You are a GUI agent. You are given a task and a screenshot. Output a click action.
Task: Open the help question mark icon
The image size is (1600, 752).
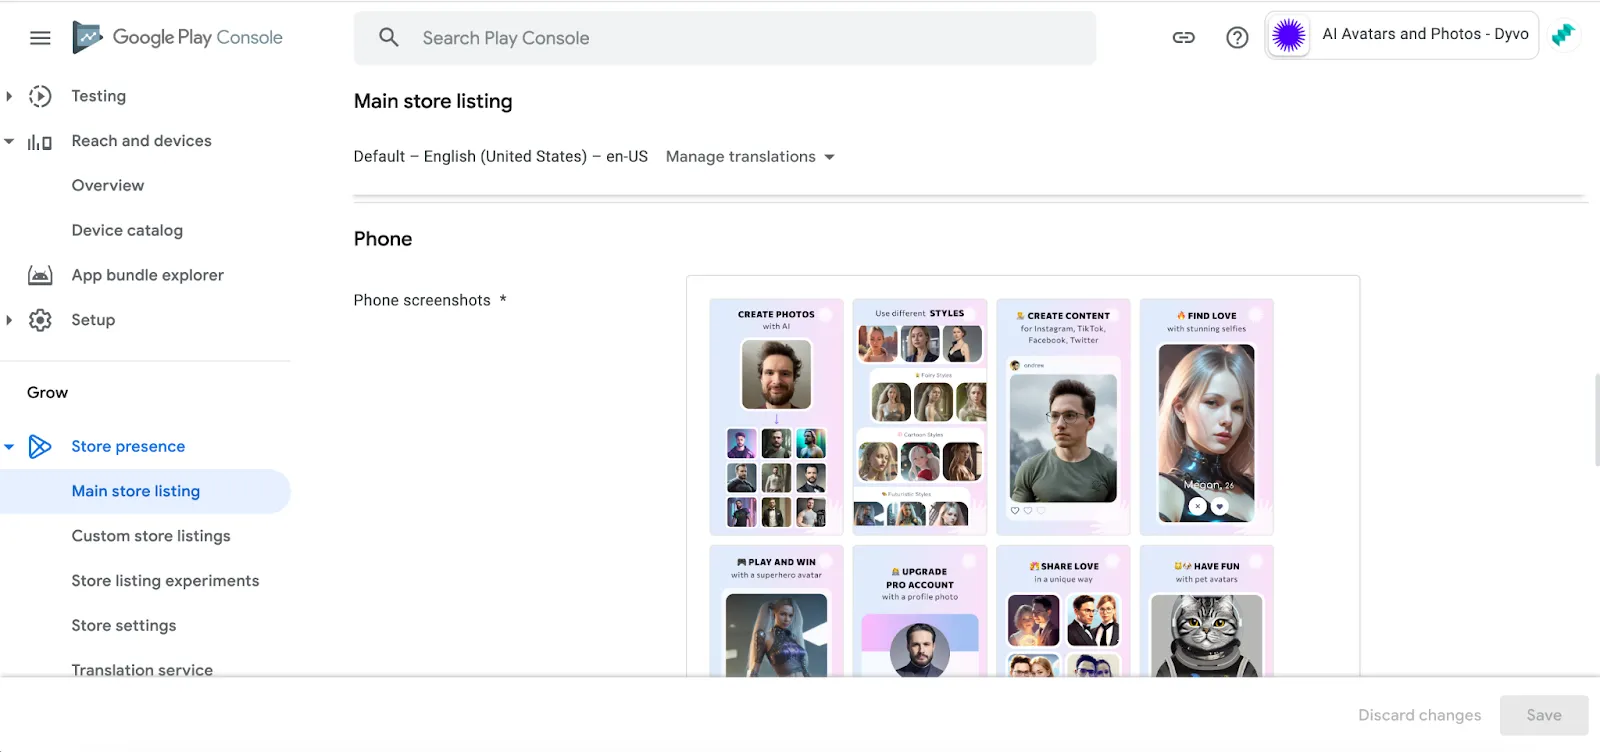1237,38
